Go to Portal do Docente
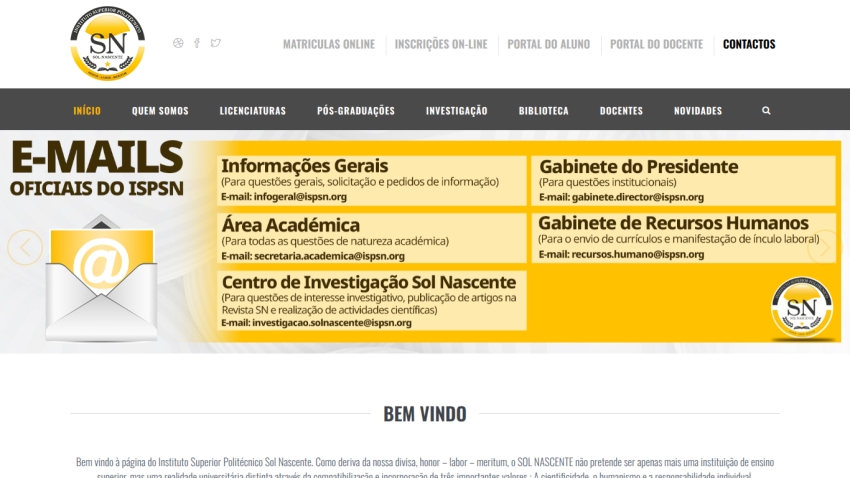 tap(656, 44)
